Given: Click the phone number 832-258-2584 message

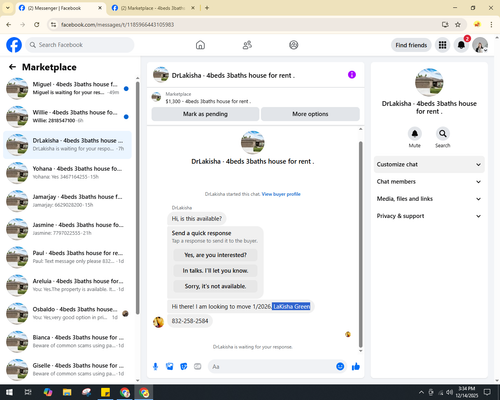Looking at the screenshot, I should click(x=190, y=321).
